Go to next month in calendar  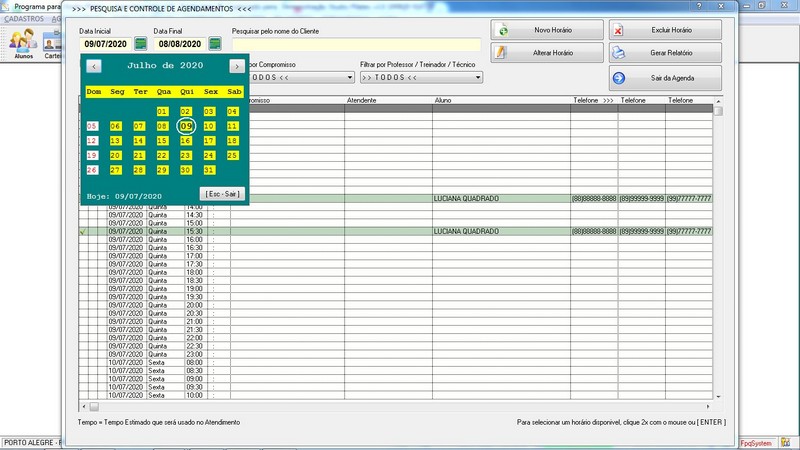coord(237,66)
